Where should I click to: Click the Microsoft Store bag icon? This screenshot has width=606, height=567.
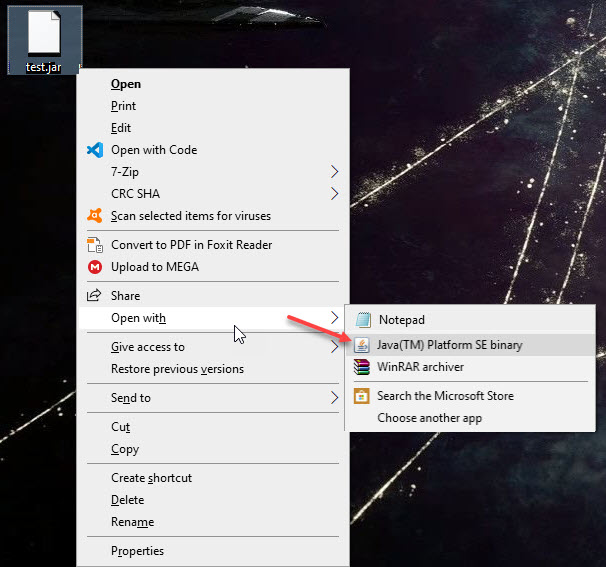point(361,396)
